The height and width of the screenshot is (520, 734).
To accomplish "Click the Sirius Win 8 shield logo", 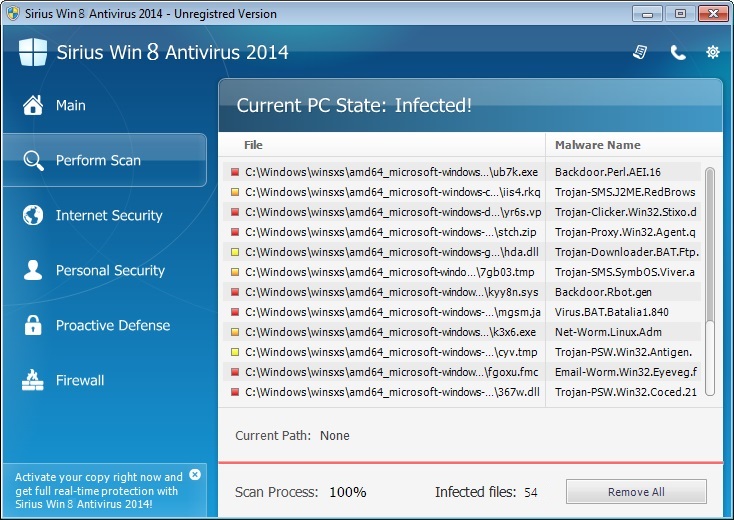I will tap(33, 51).
